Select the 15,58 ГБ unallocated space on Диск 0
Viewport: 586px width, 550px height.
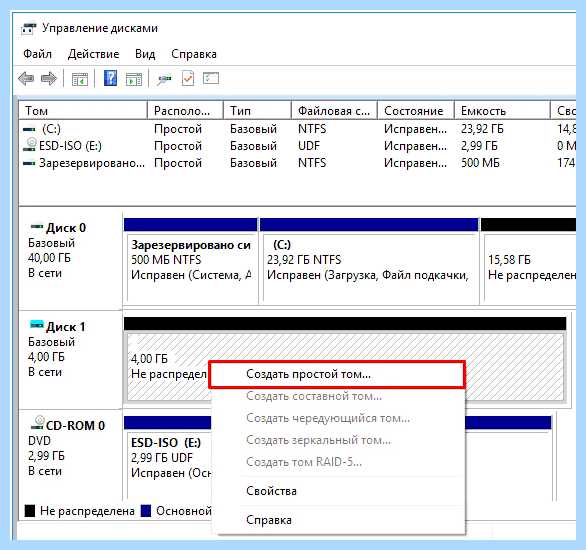(528, 261)
